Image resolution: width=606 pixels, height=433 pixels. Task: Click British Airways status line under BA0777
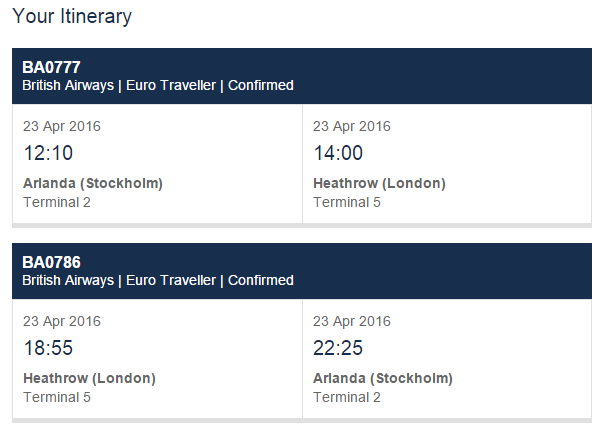pyautogui.click(x=158, y=86)
